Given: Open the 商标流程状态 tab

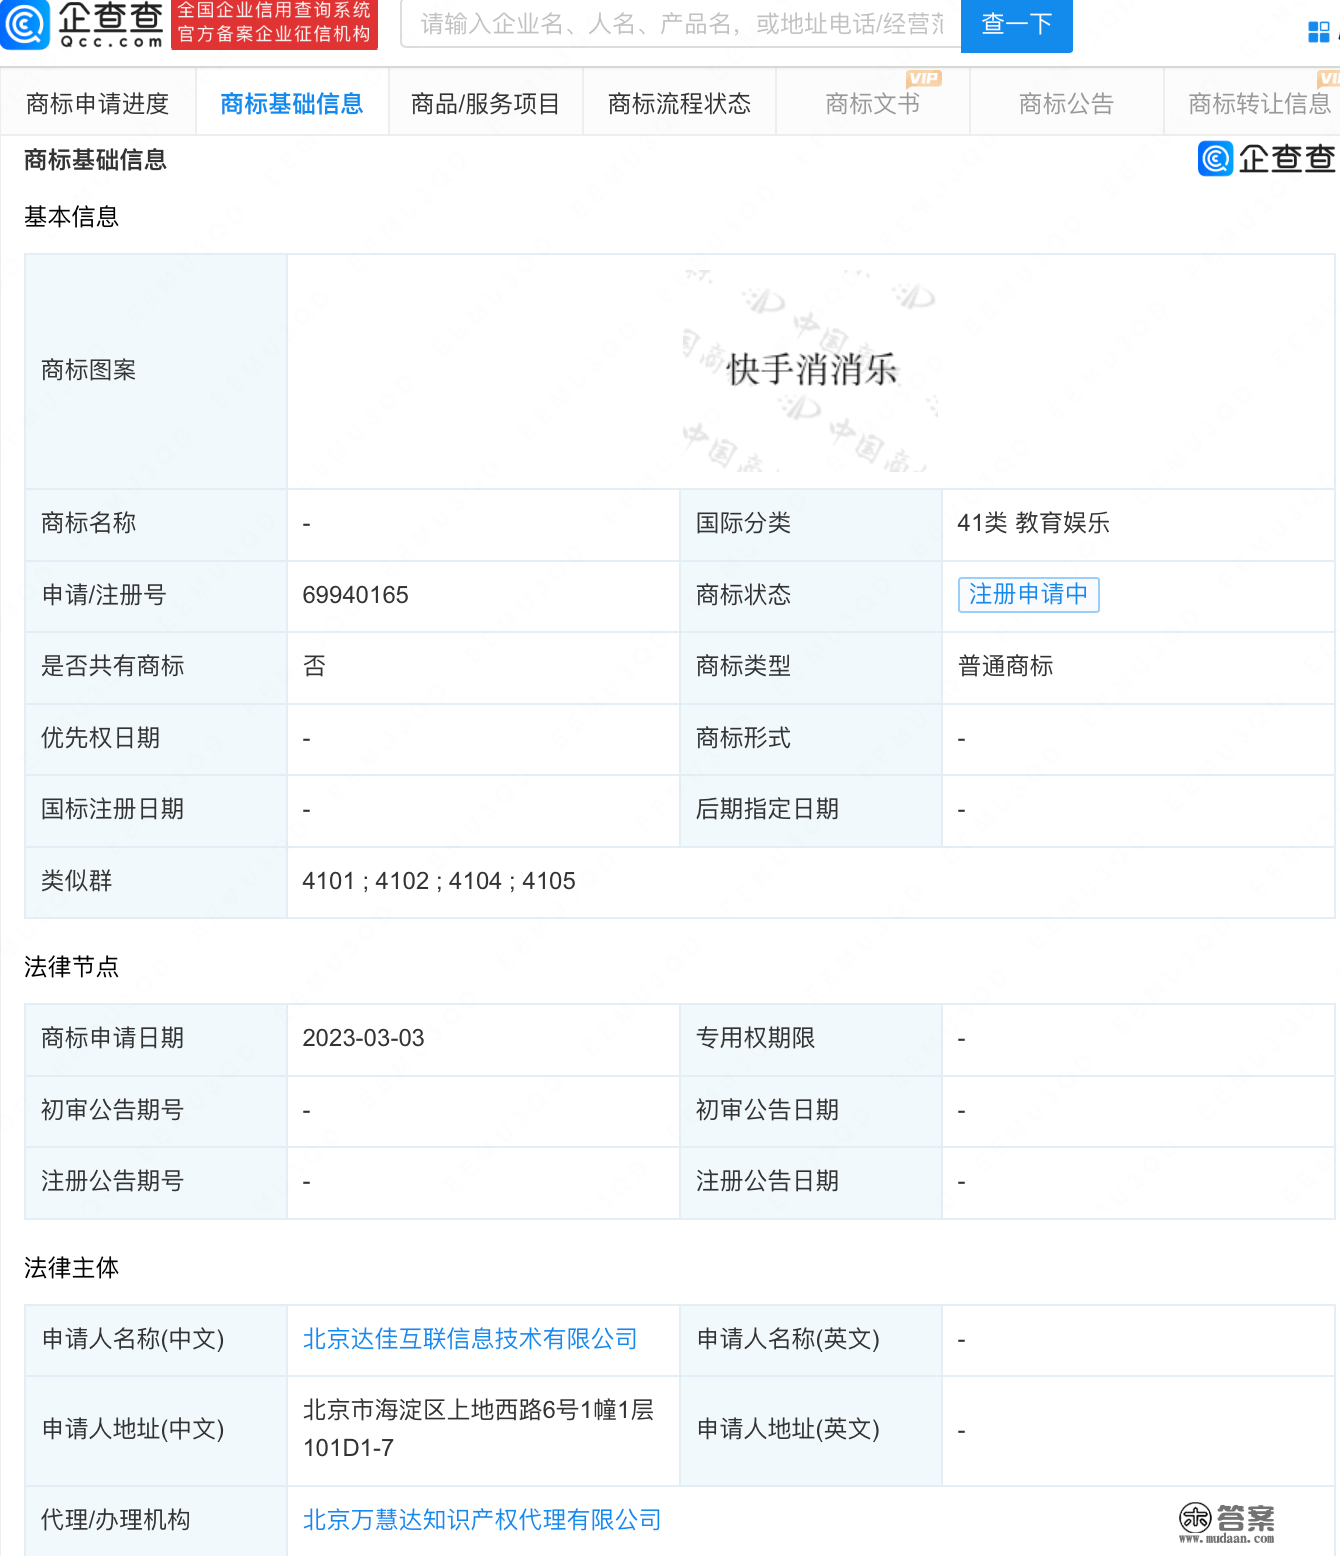Looking at the screenshot, I should coord(678,102).
